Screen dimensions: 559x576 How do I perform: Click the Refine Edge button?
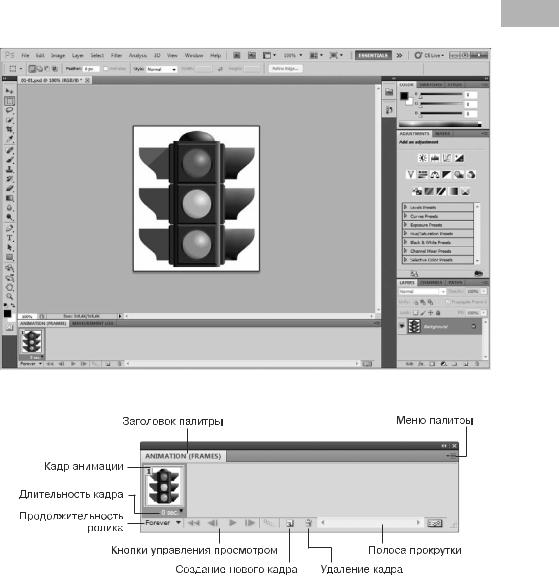[x=285, y=68]
